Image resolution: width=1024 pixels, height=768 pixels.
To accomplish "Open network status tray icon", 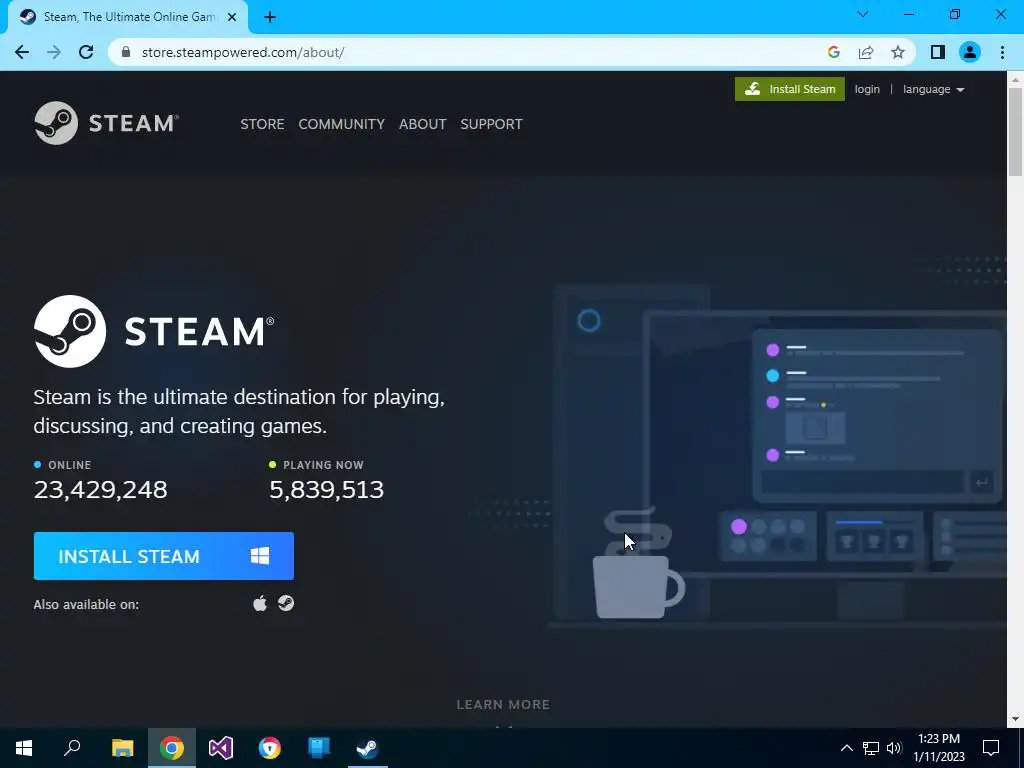I will click(871, 748).
